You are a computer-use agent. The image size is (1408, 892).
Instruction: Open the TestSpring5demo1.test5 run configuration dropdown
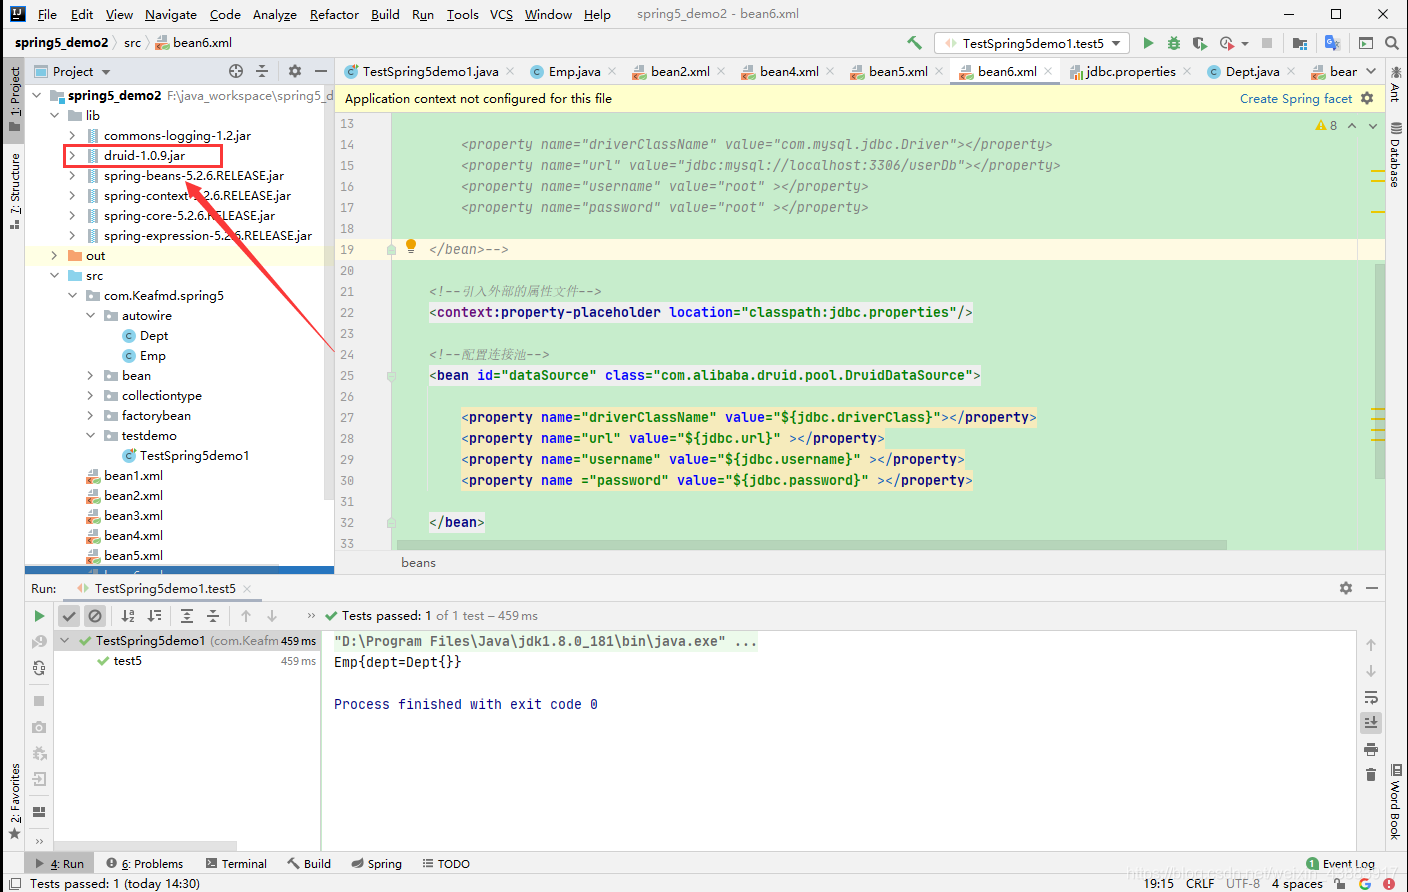[x=1032, y=43]
